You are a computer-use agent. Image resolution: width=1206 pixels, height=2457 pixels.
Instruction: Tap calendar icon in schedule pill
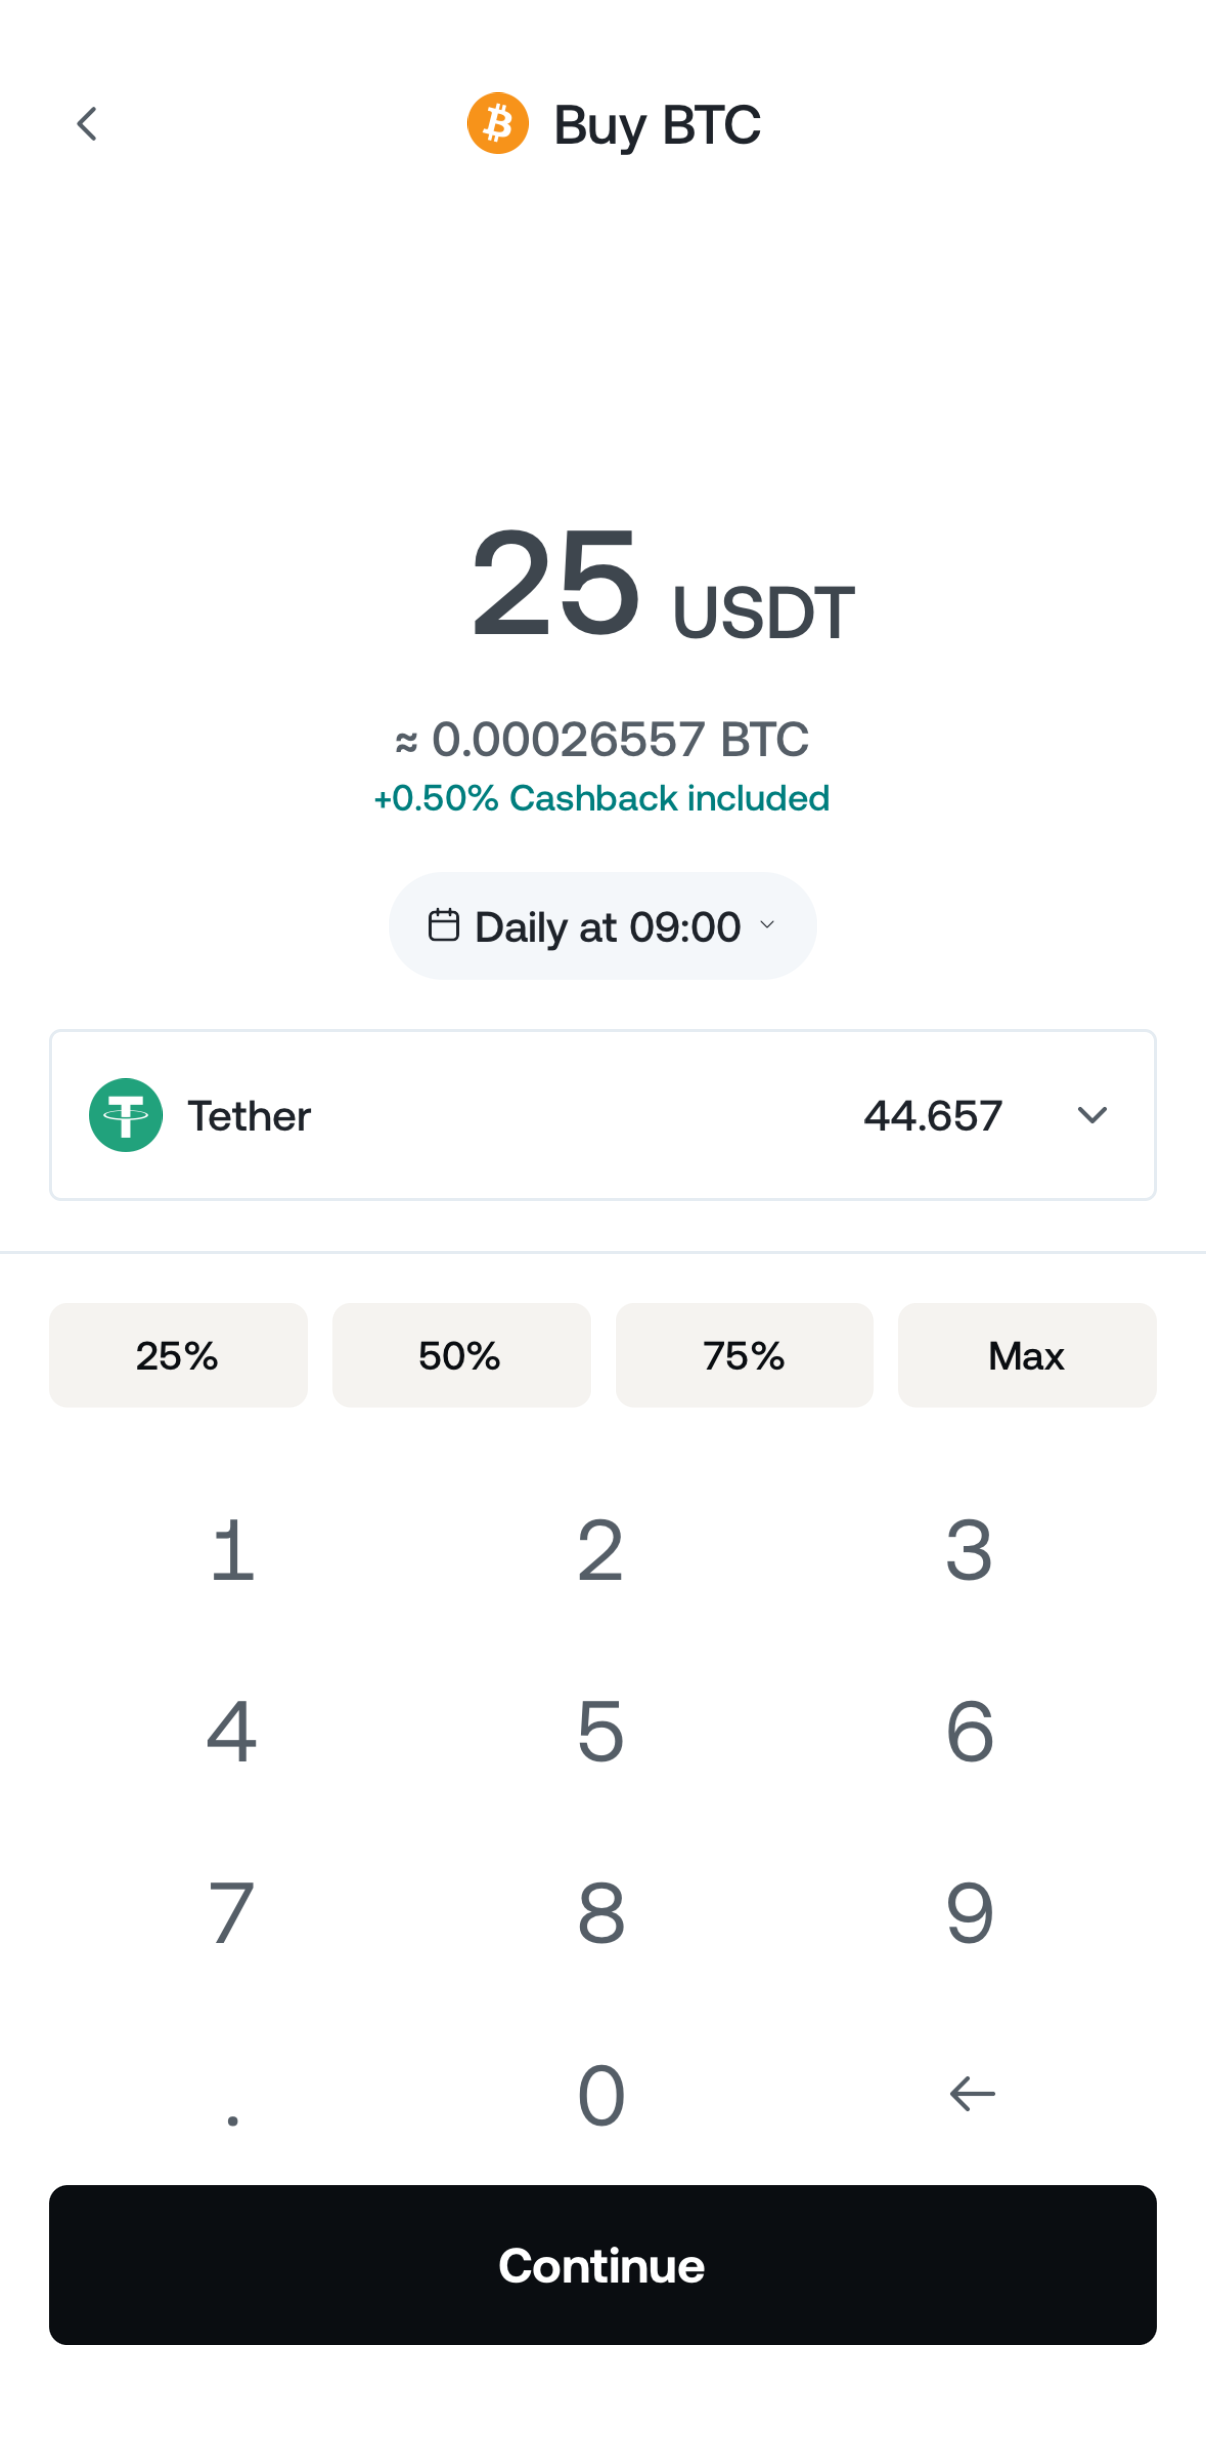point(443,925)
